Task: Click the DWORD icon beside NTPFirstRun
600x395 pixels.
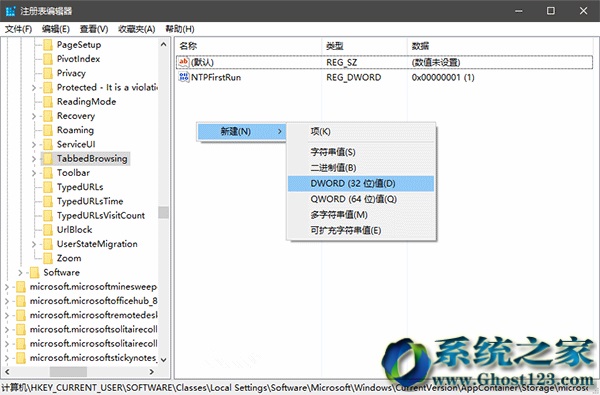Action: coord(184,77)
